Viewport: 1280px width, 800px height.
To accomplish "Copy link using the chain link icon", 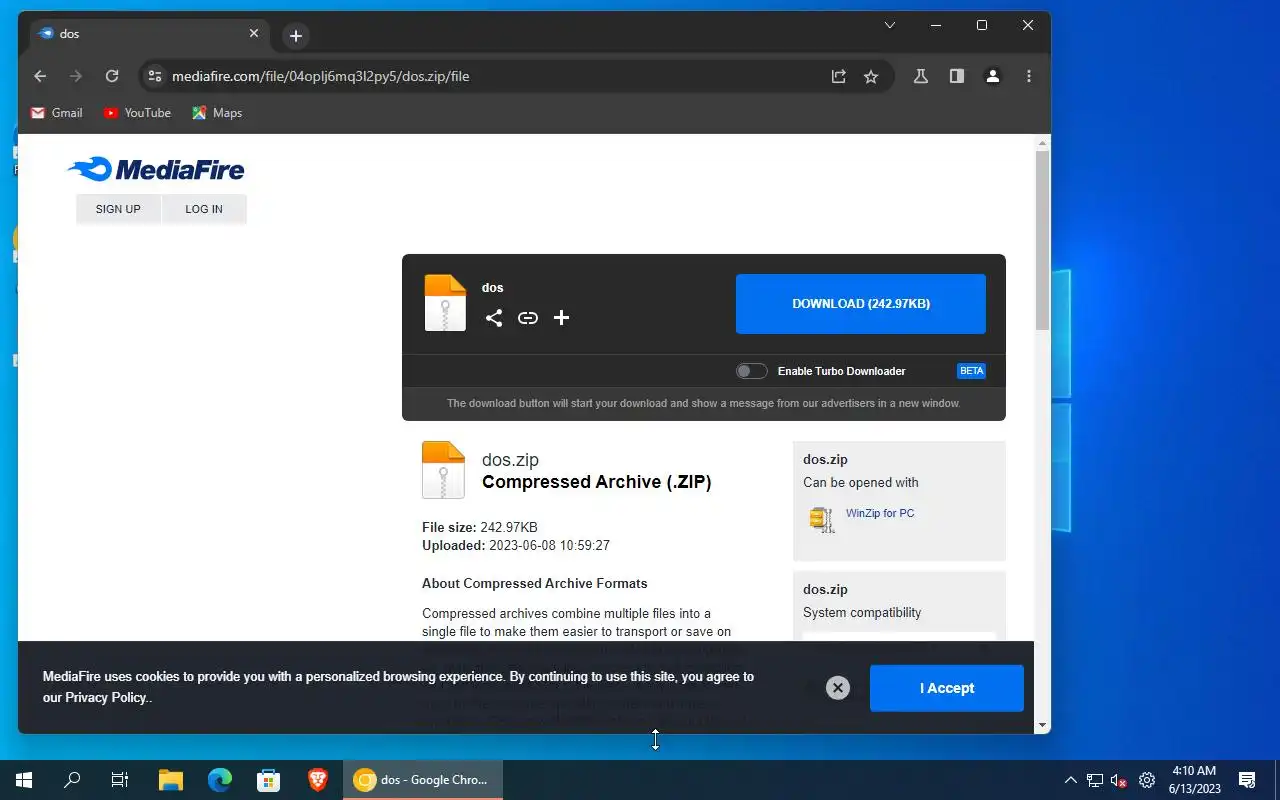I will (528, 318).
